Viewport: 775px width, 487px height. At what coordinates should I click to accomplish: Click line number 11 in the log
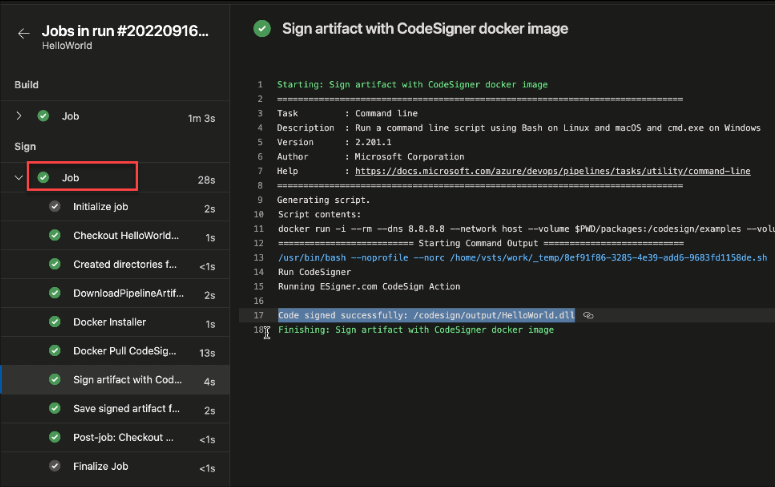tap(258, 229)
